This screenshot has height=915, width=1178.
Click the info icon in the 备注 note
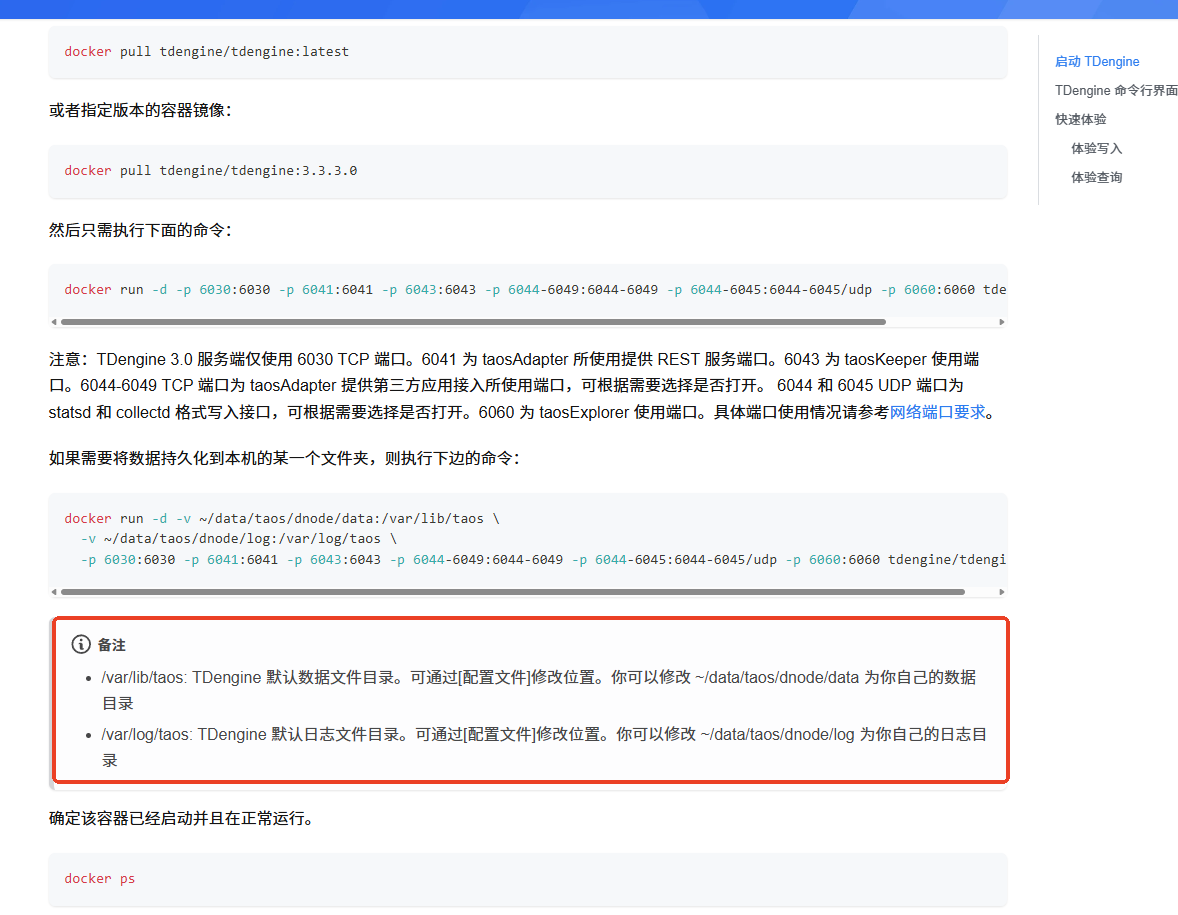(80, 644)
